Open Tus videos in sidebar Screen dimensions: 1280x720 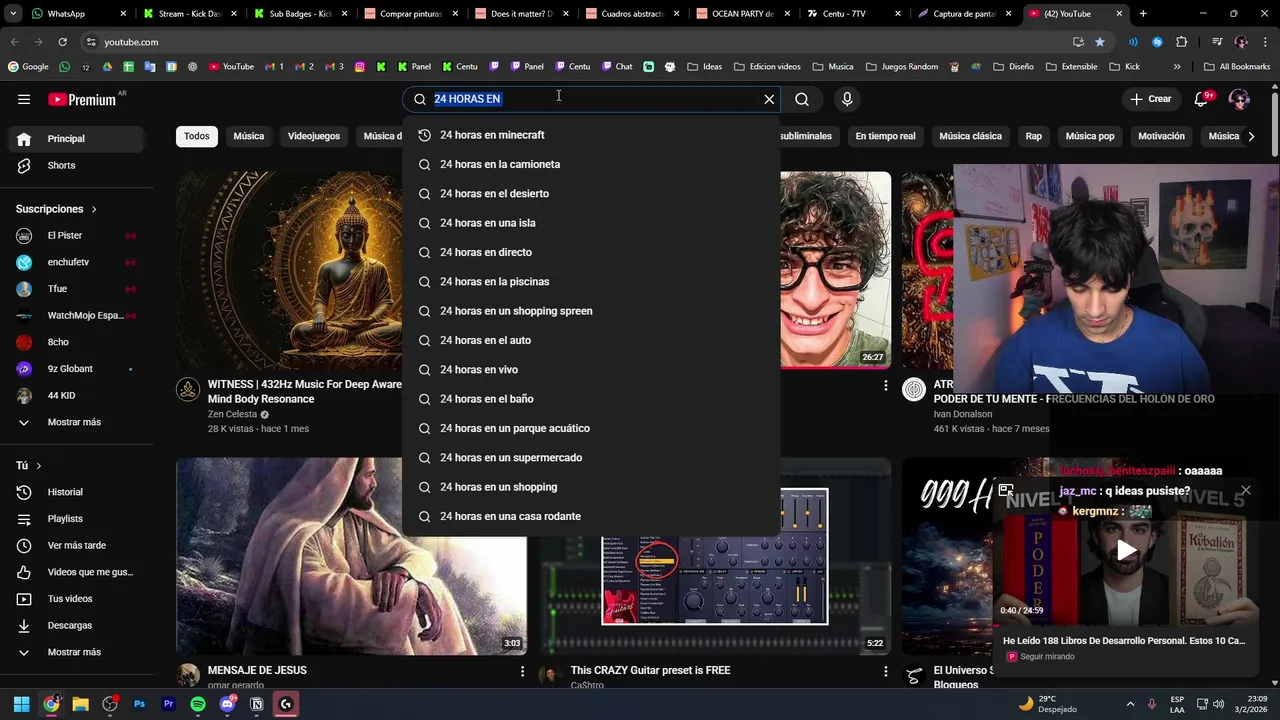click(x=76, y=599)
